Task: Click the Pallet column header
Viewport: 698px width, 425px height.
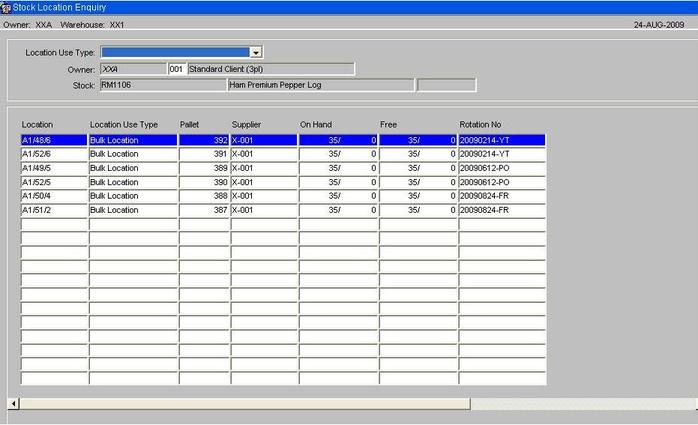Action: pos(190,125)
